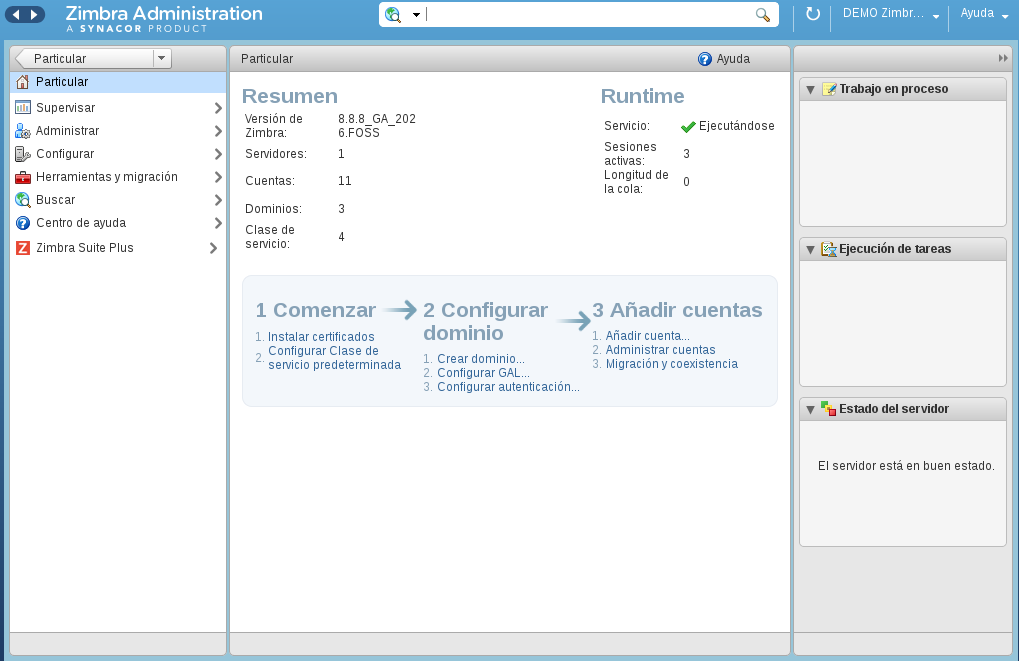Expand the Centro de ayuda chevron
Image resolution: width=1019 pixels, height=661 pixels.
click(218, 223)
